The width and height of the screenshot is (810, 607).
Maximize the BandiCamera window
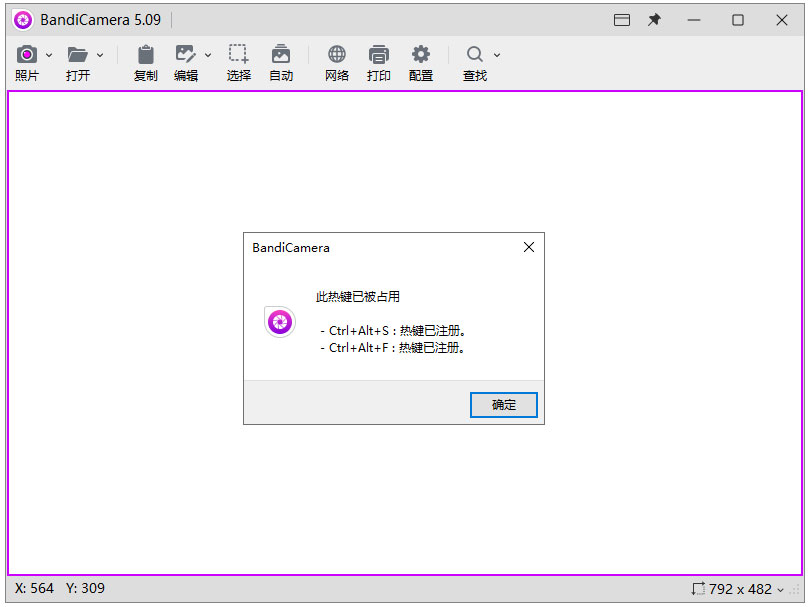pyautogui.click(x=738, y=20)
